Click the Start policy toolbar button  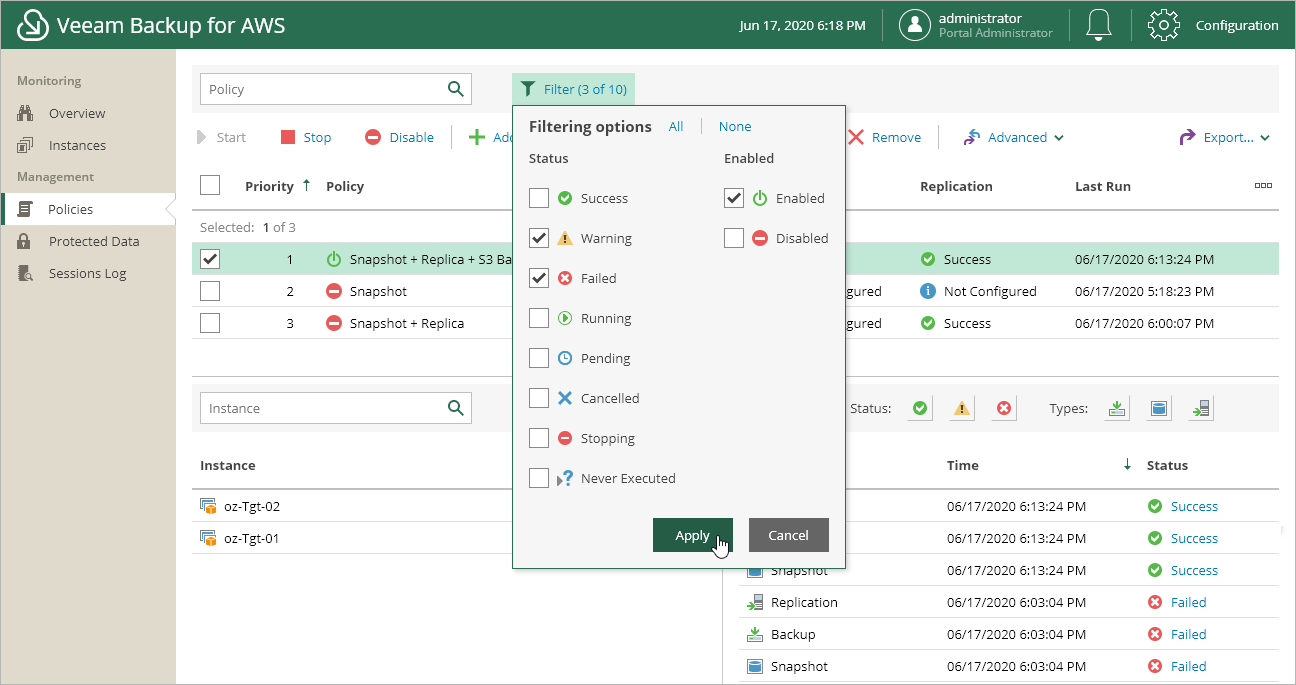[222, 137]
